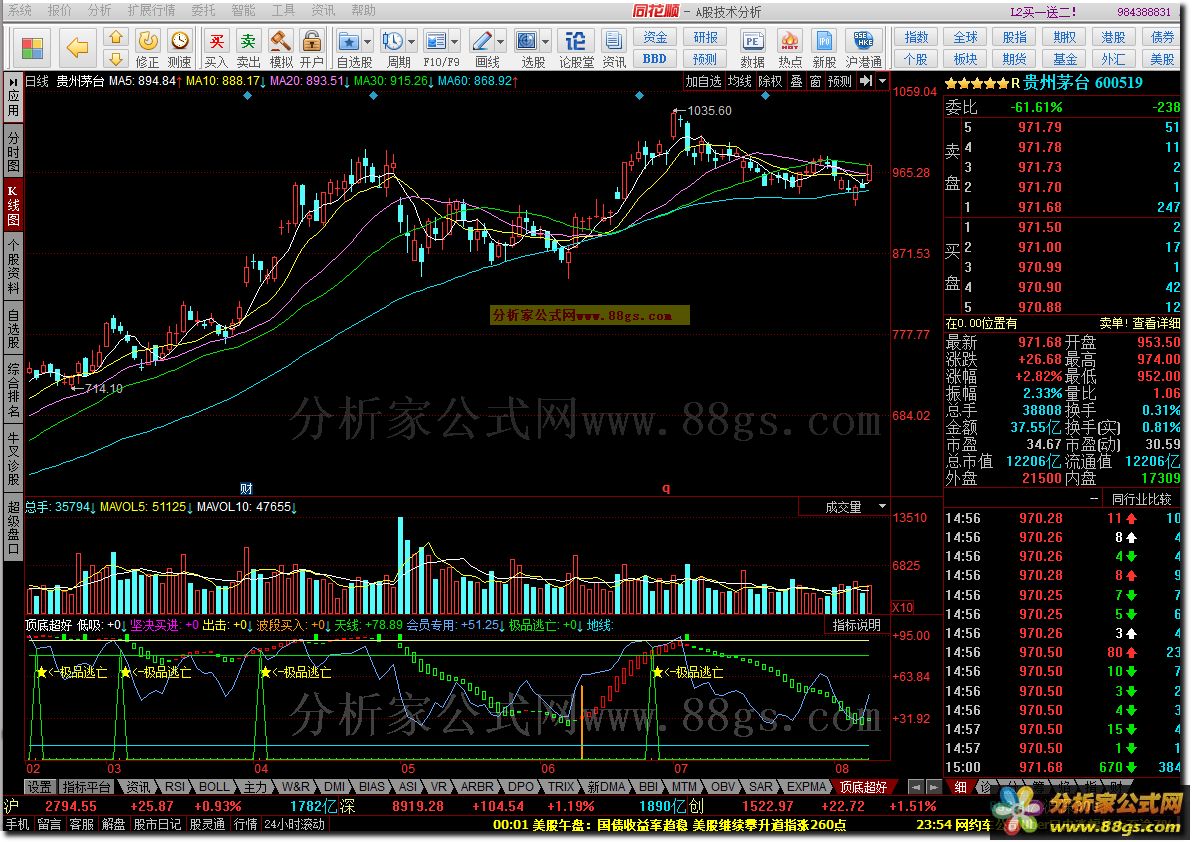Click the 同行业比较 link
Screen dimensions: 1192x842
click(x=1142, y=499)
